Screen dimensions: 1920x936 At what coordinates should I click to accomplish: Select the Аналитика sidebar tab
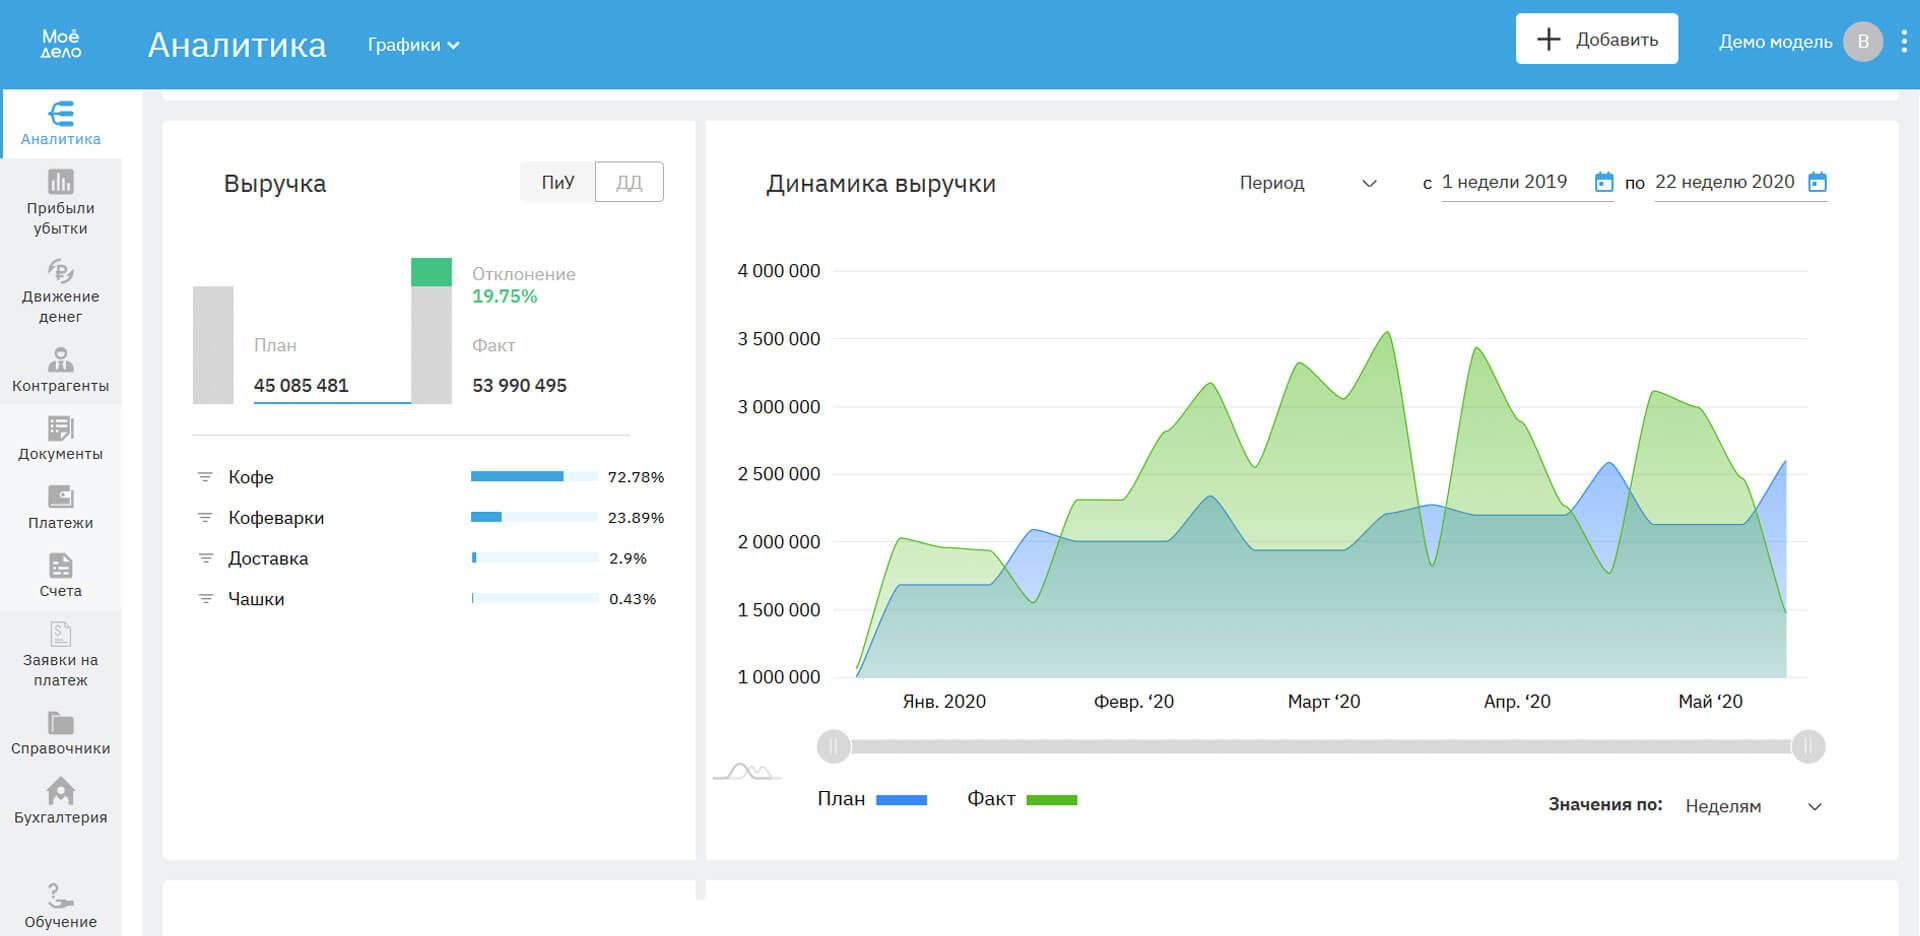60,124
